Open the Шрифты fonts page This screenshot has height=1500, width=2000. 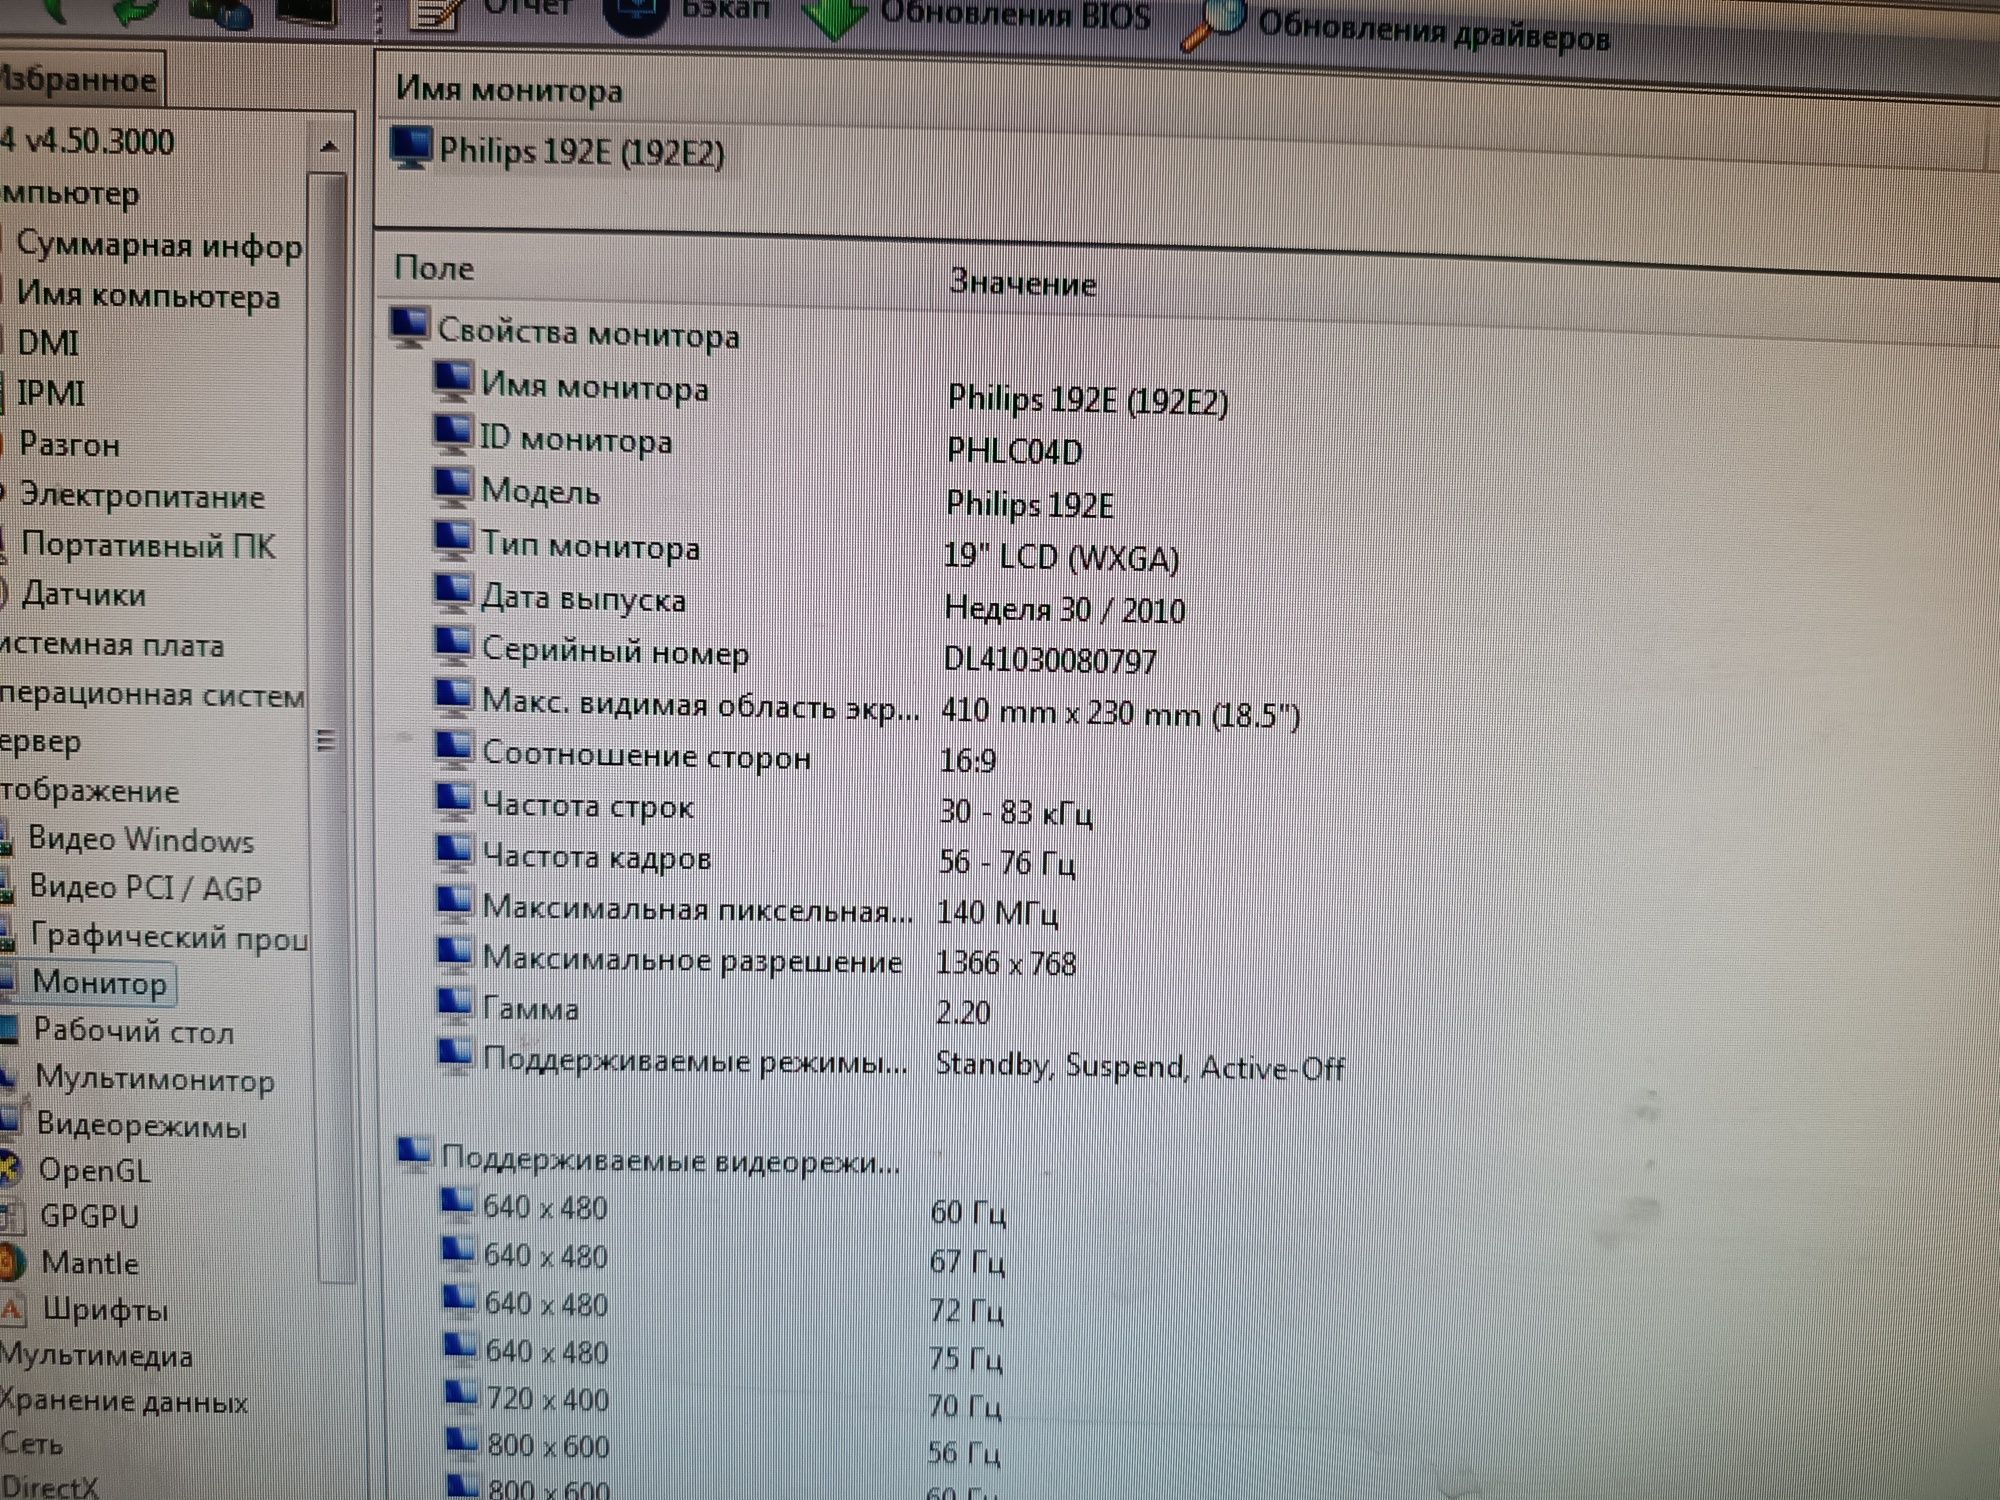105,1310
